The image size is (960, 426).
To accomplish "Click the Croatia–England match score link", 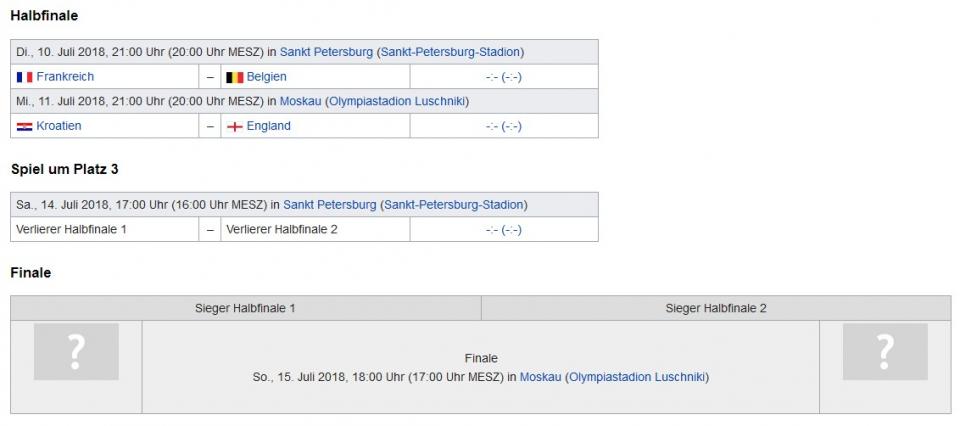I will [x=503, y=126].
